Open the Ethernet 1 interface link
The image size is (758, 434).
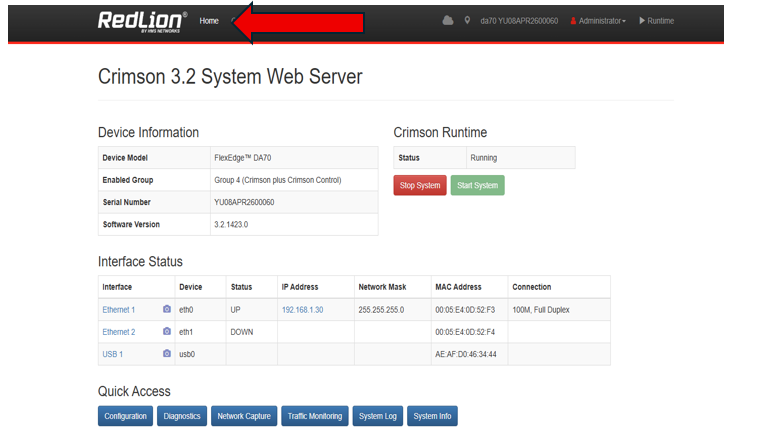[x=118, y=310]
